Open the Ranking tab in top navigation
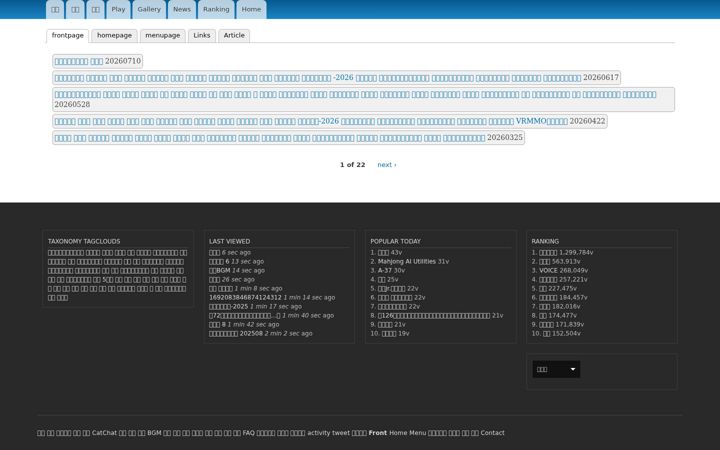 pyautogui.click(x=216, y=9)
